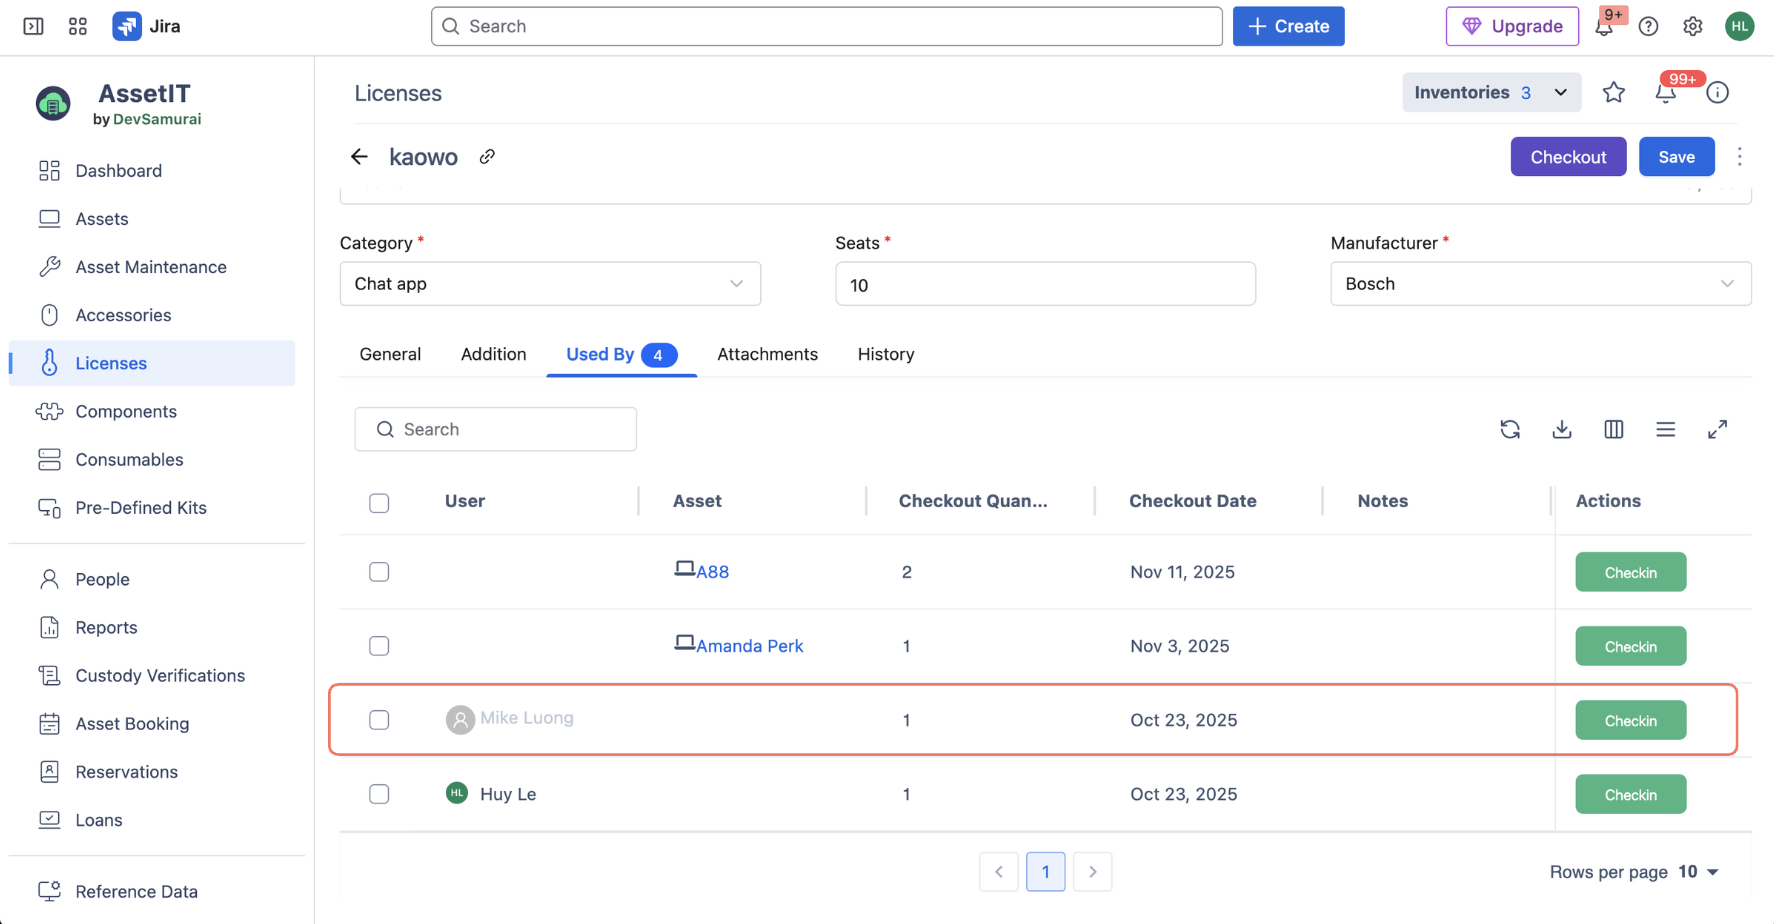Open the Category dropdown showing Chat app

550,284
